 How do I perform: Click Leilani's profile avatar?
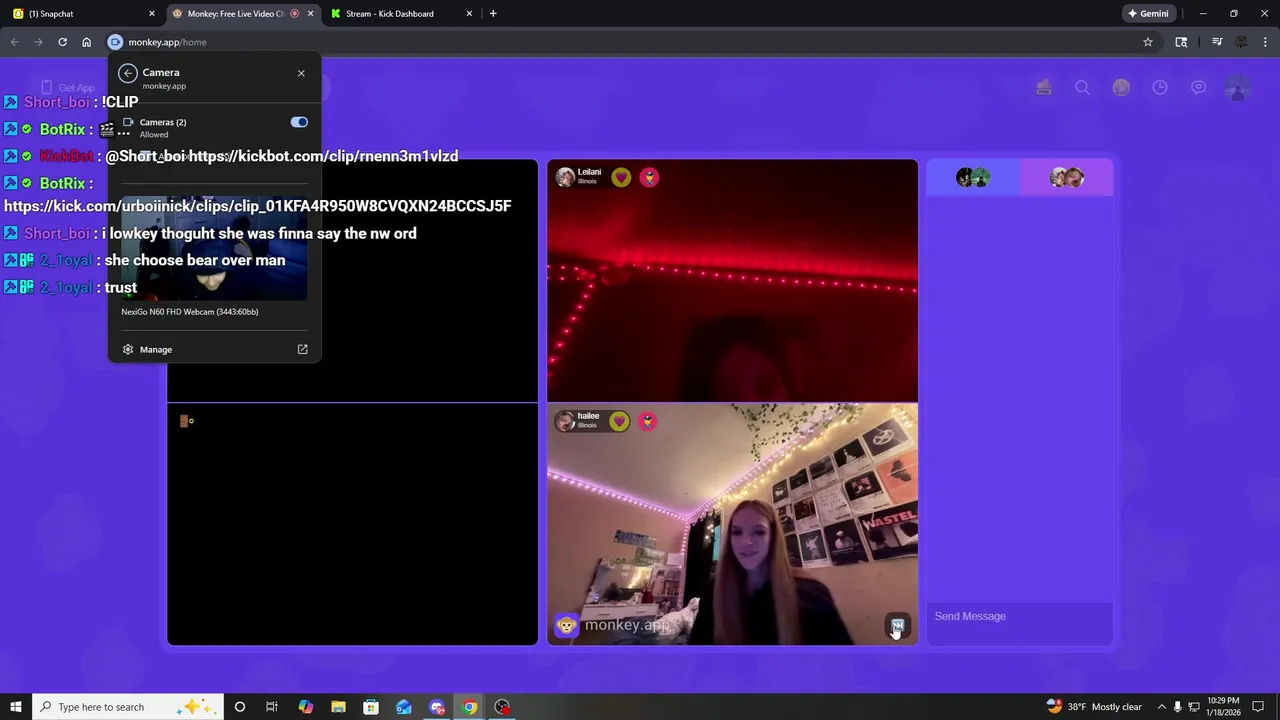point(565,177)
